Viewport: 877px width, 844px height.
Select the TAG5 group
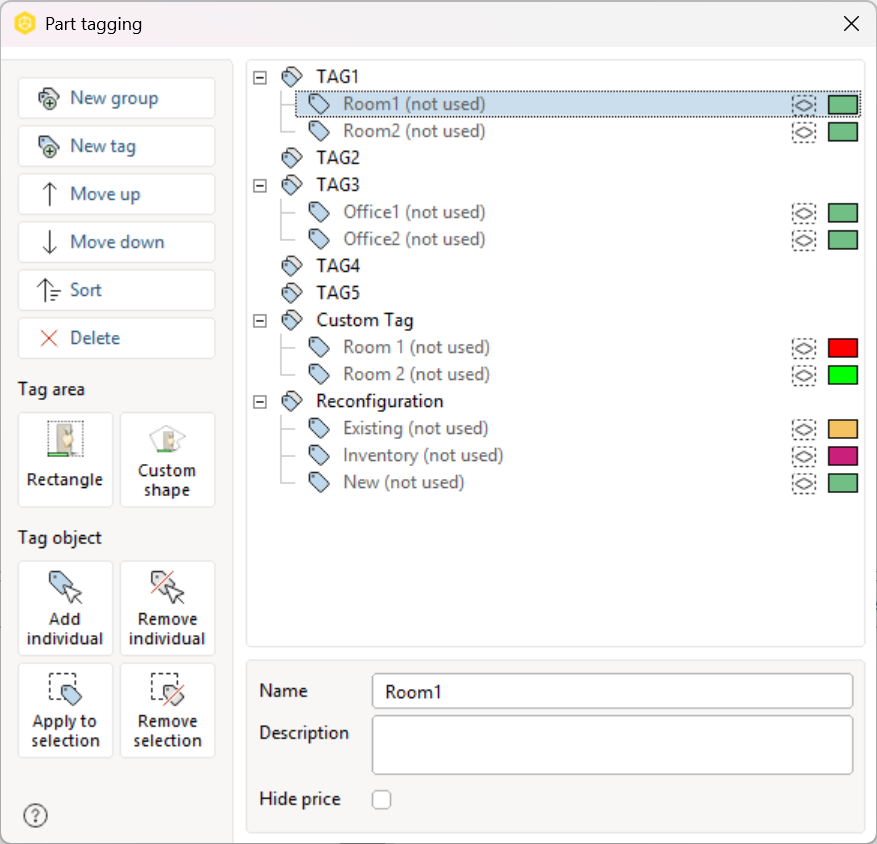[x=338, y=293]
